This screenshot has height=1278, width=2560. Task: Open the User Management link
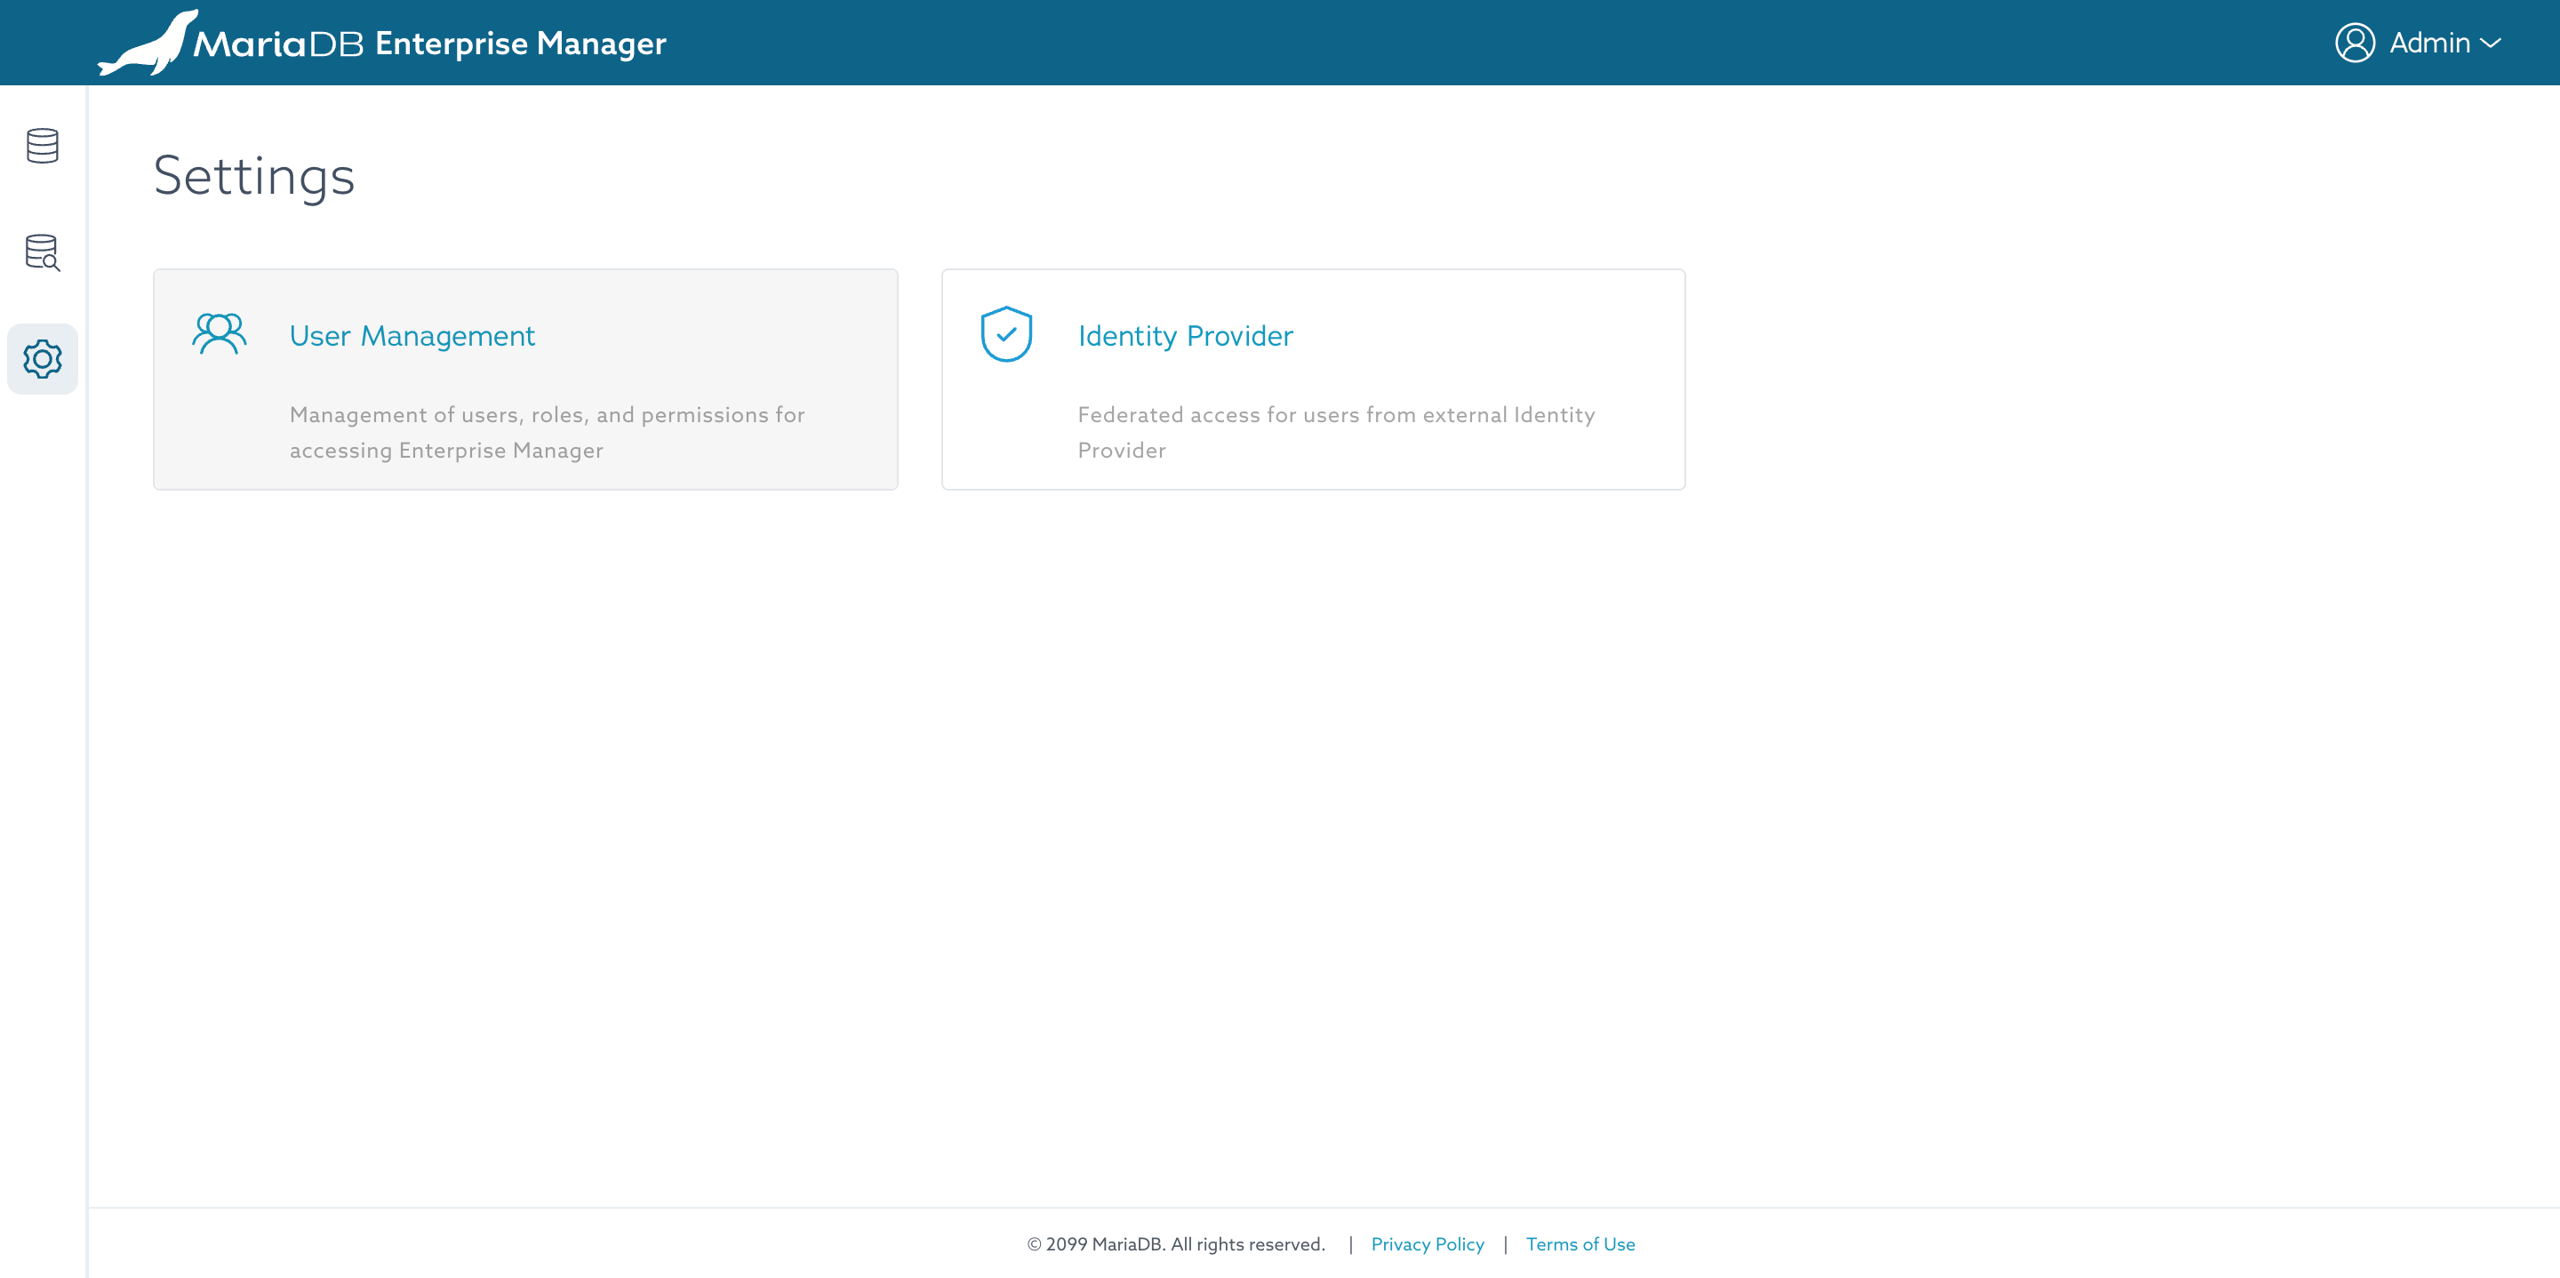[x=412, y=336]
